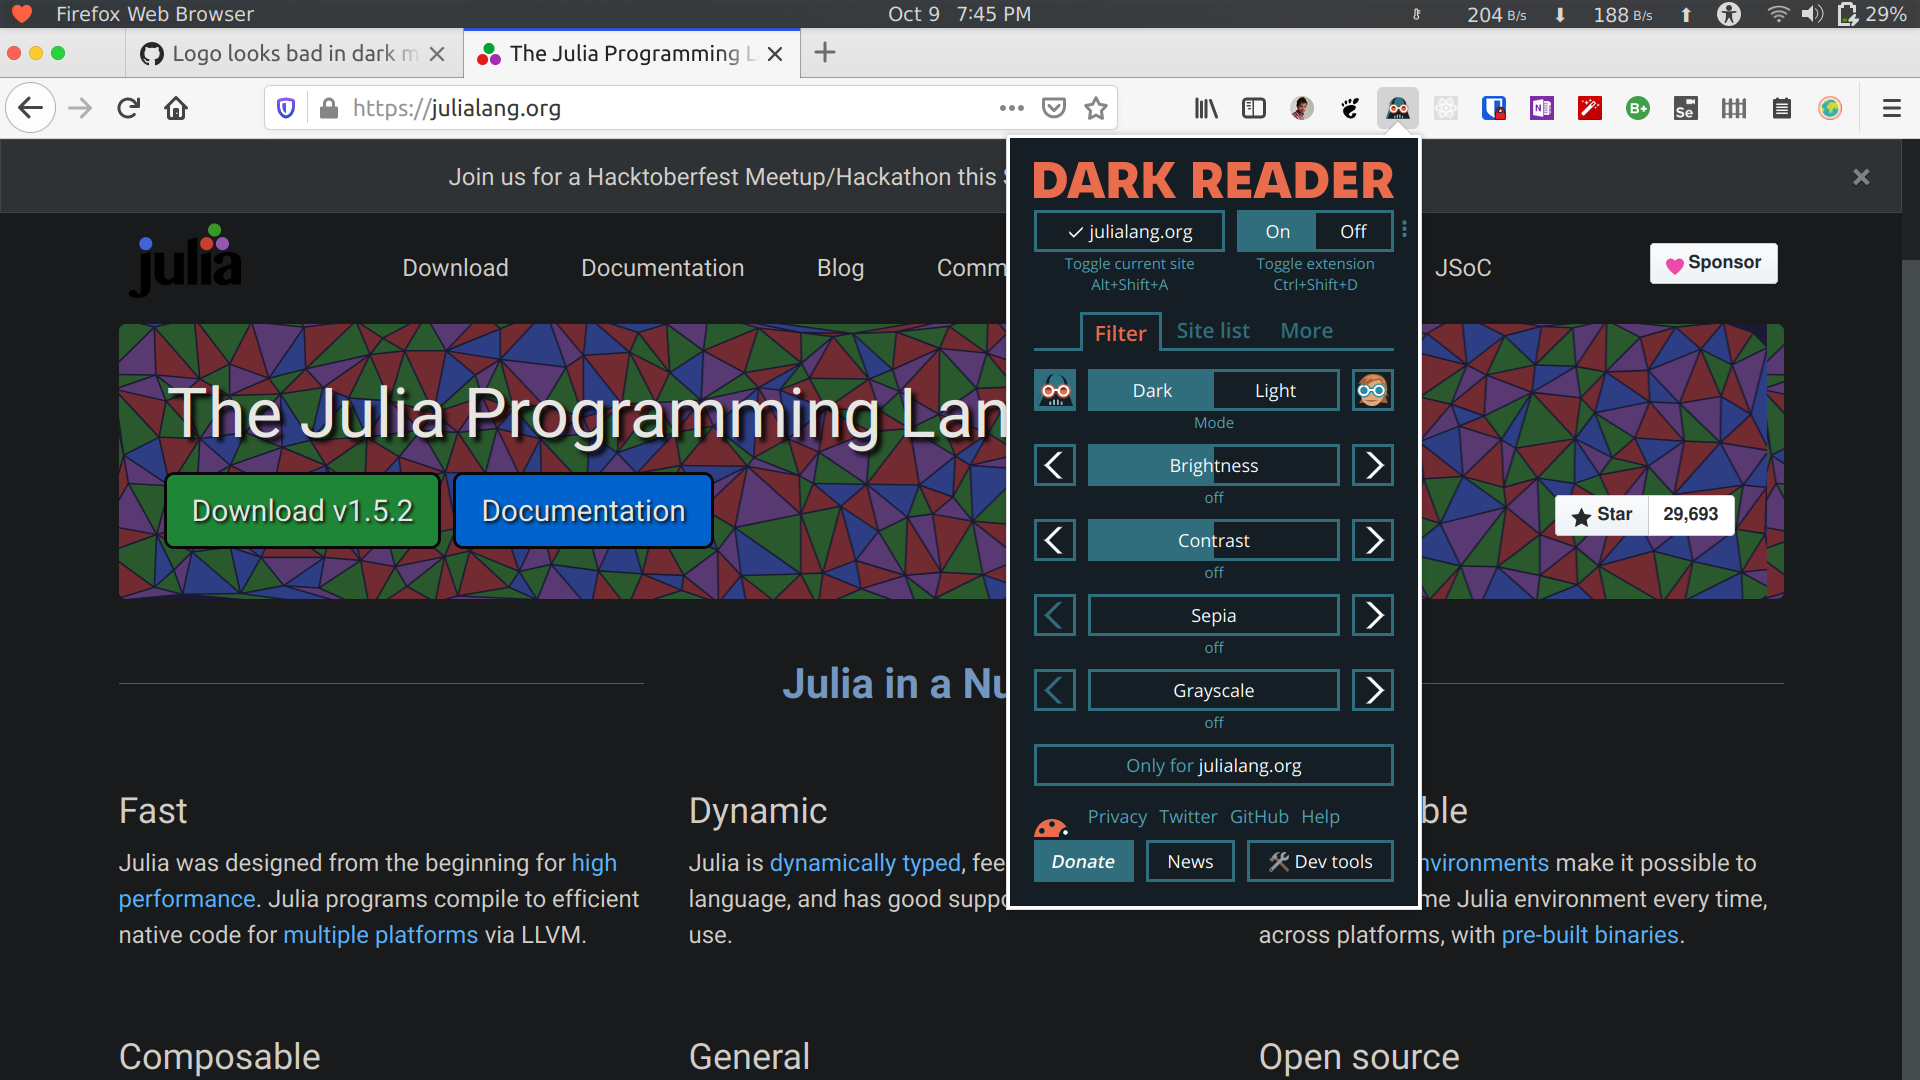Open Dark Reader Dev tools
Image resolution: width=1920 pixels, height=1080 pixels.
point(1320,861)
